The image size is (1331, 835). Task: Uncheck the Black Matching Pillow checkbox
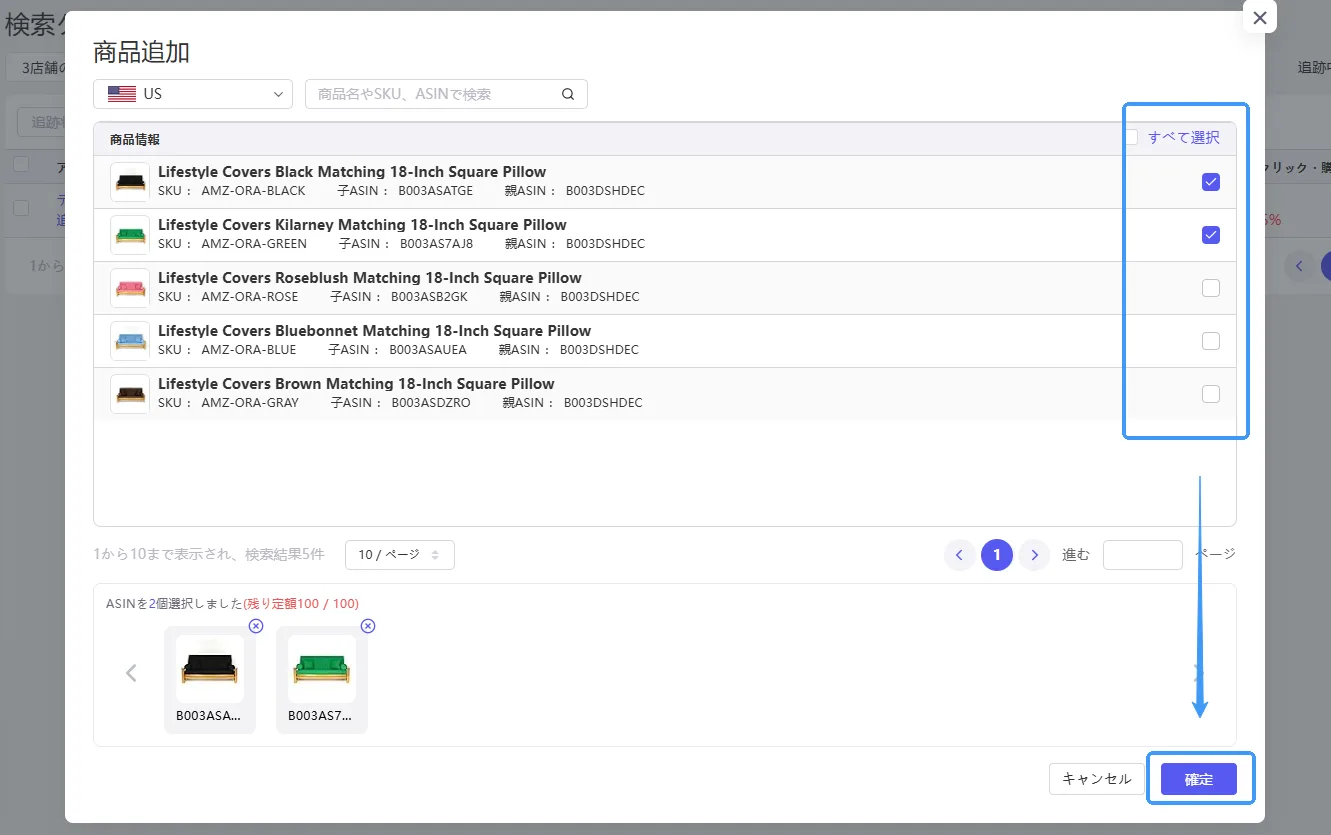(x=1211, y=182)
